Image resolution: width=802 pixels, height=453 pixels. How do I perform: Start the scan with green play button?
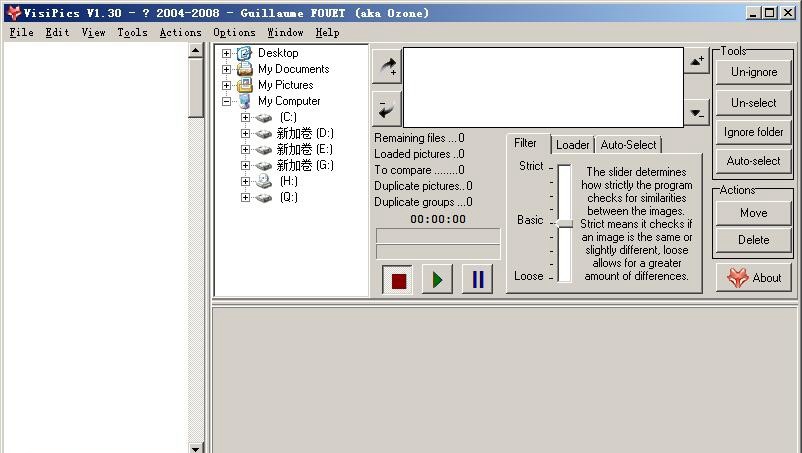pos(437,280)
